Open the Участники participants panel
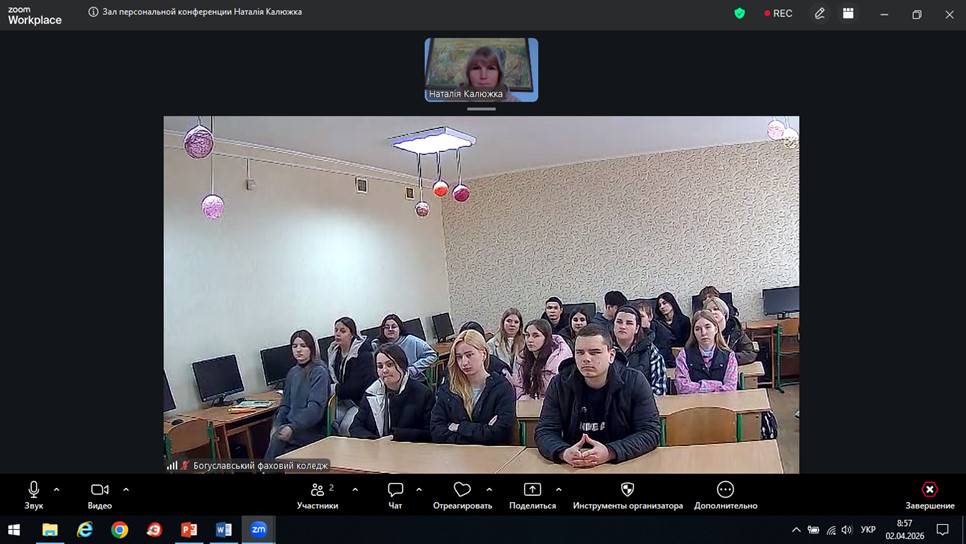 [x=318, y=490]
